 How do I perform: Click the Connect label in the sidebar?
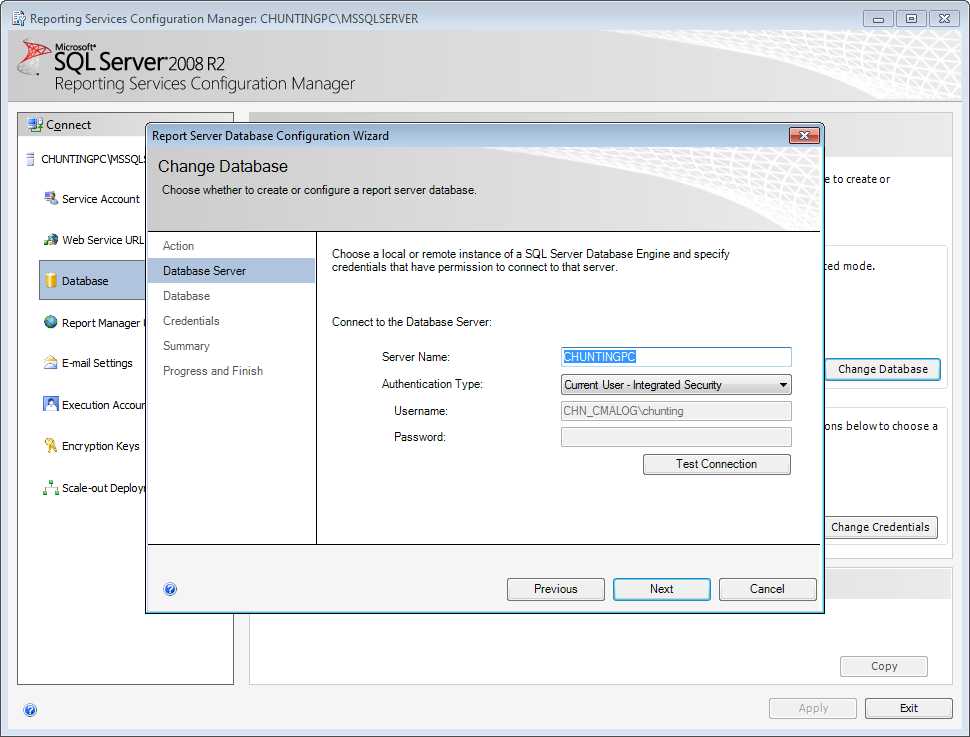(69, 125)
